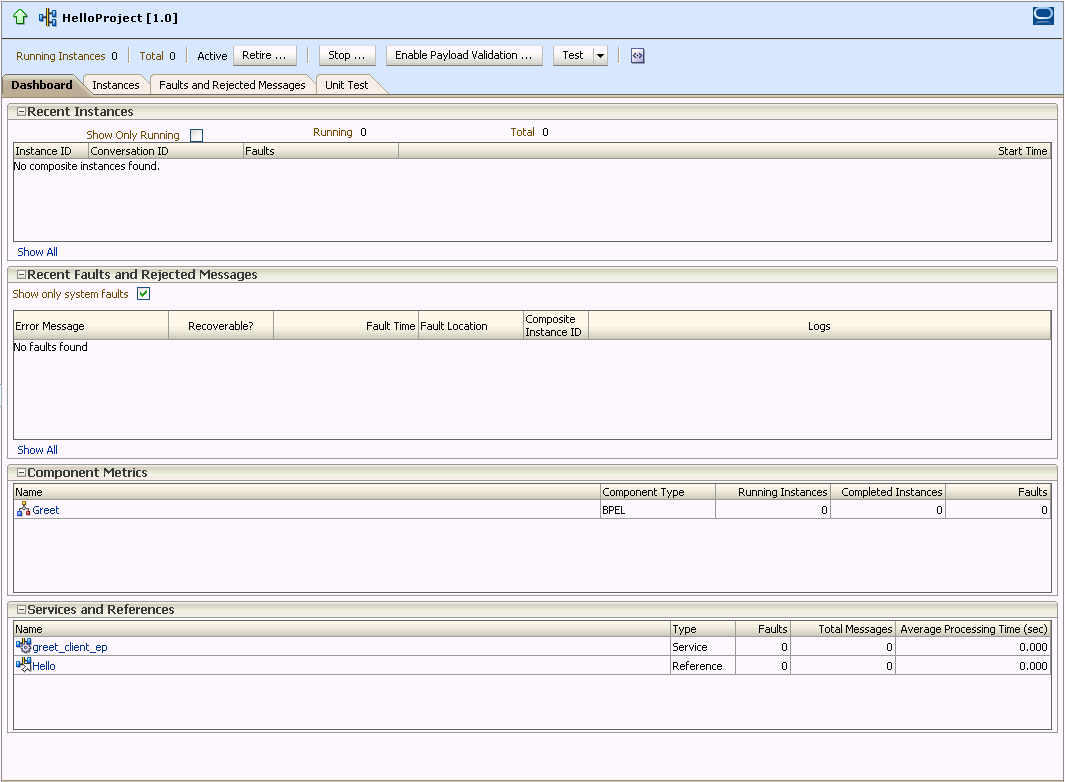Click the Completed Instances column header
The height and width of the screenshot is (782, 1065).
coord(888,492)
